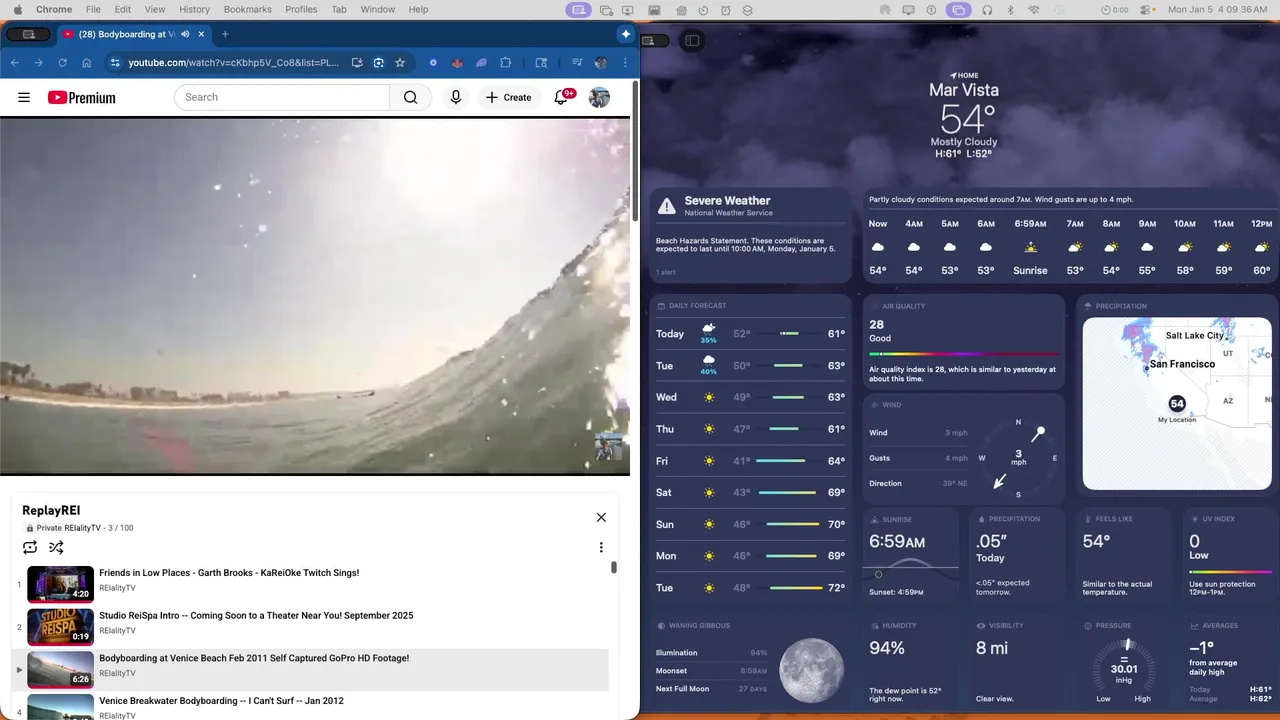Open YouTube hamburger guide menu

pos(24,97)
